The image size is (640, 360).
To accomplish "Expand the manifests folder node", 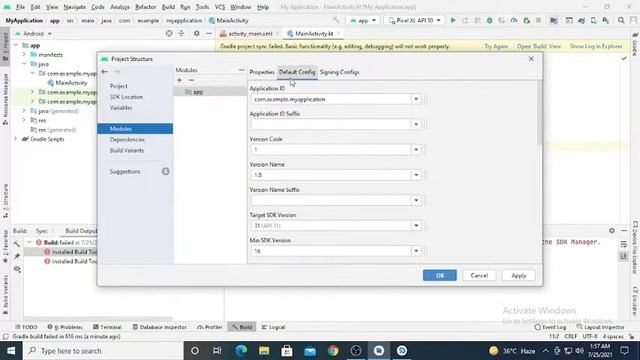I will point(24,54).
